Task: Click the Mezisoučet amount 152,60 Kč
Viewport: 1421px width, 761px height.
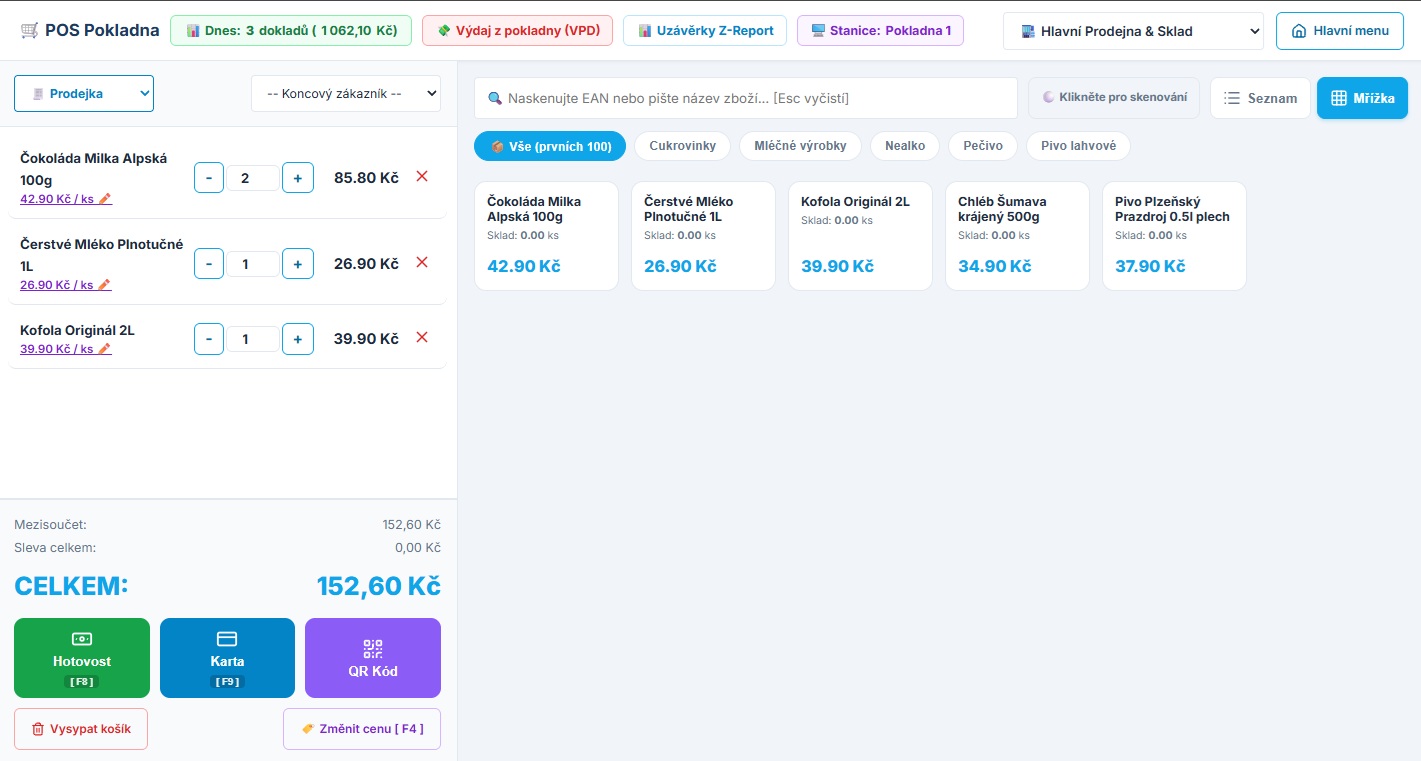Action: 411,525
